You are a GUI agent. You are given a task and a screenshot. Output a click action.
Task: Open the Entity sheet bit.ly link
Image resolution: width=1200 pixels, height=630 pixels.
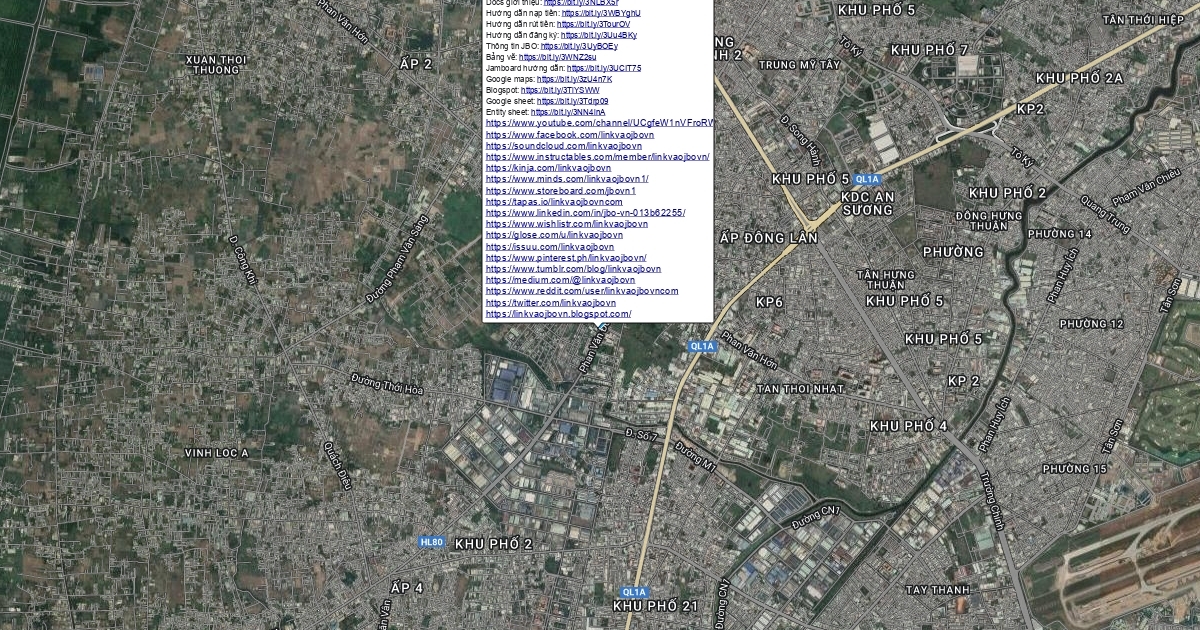tap(568, 112)
